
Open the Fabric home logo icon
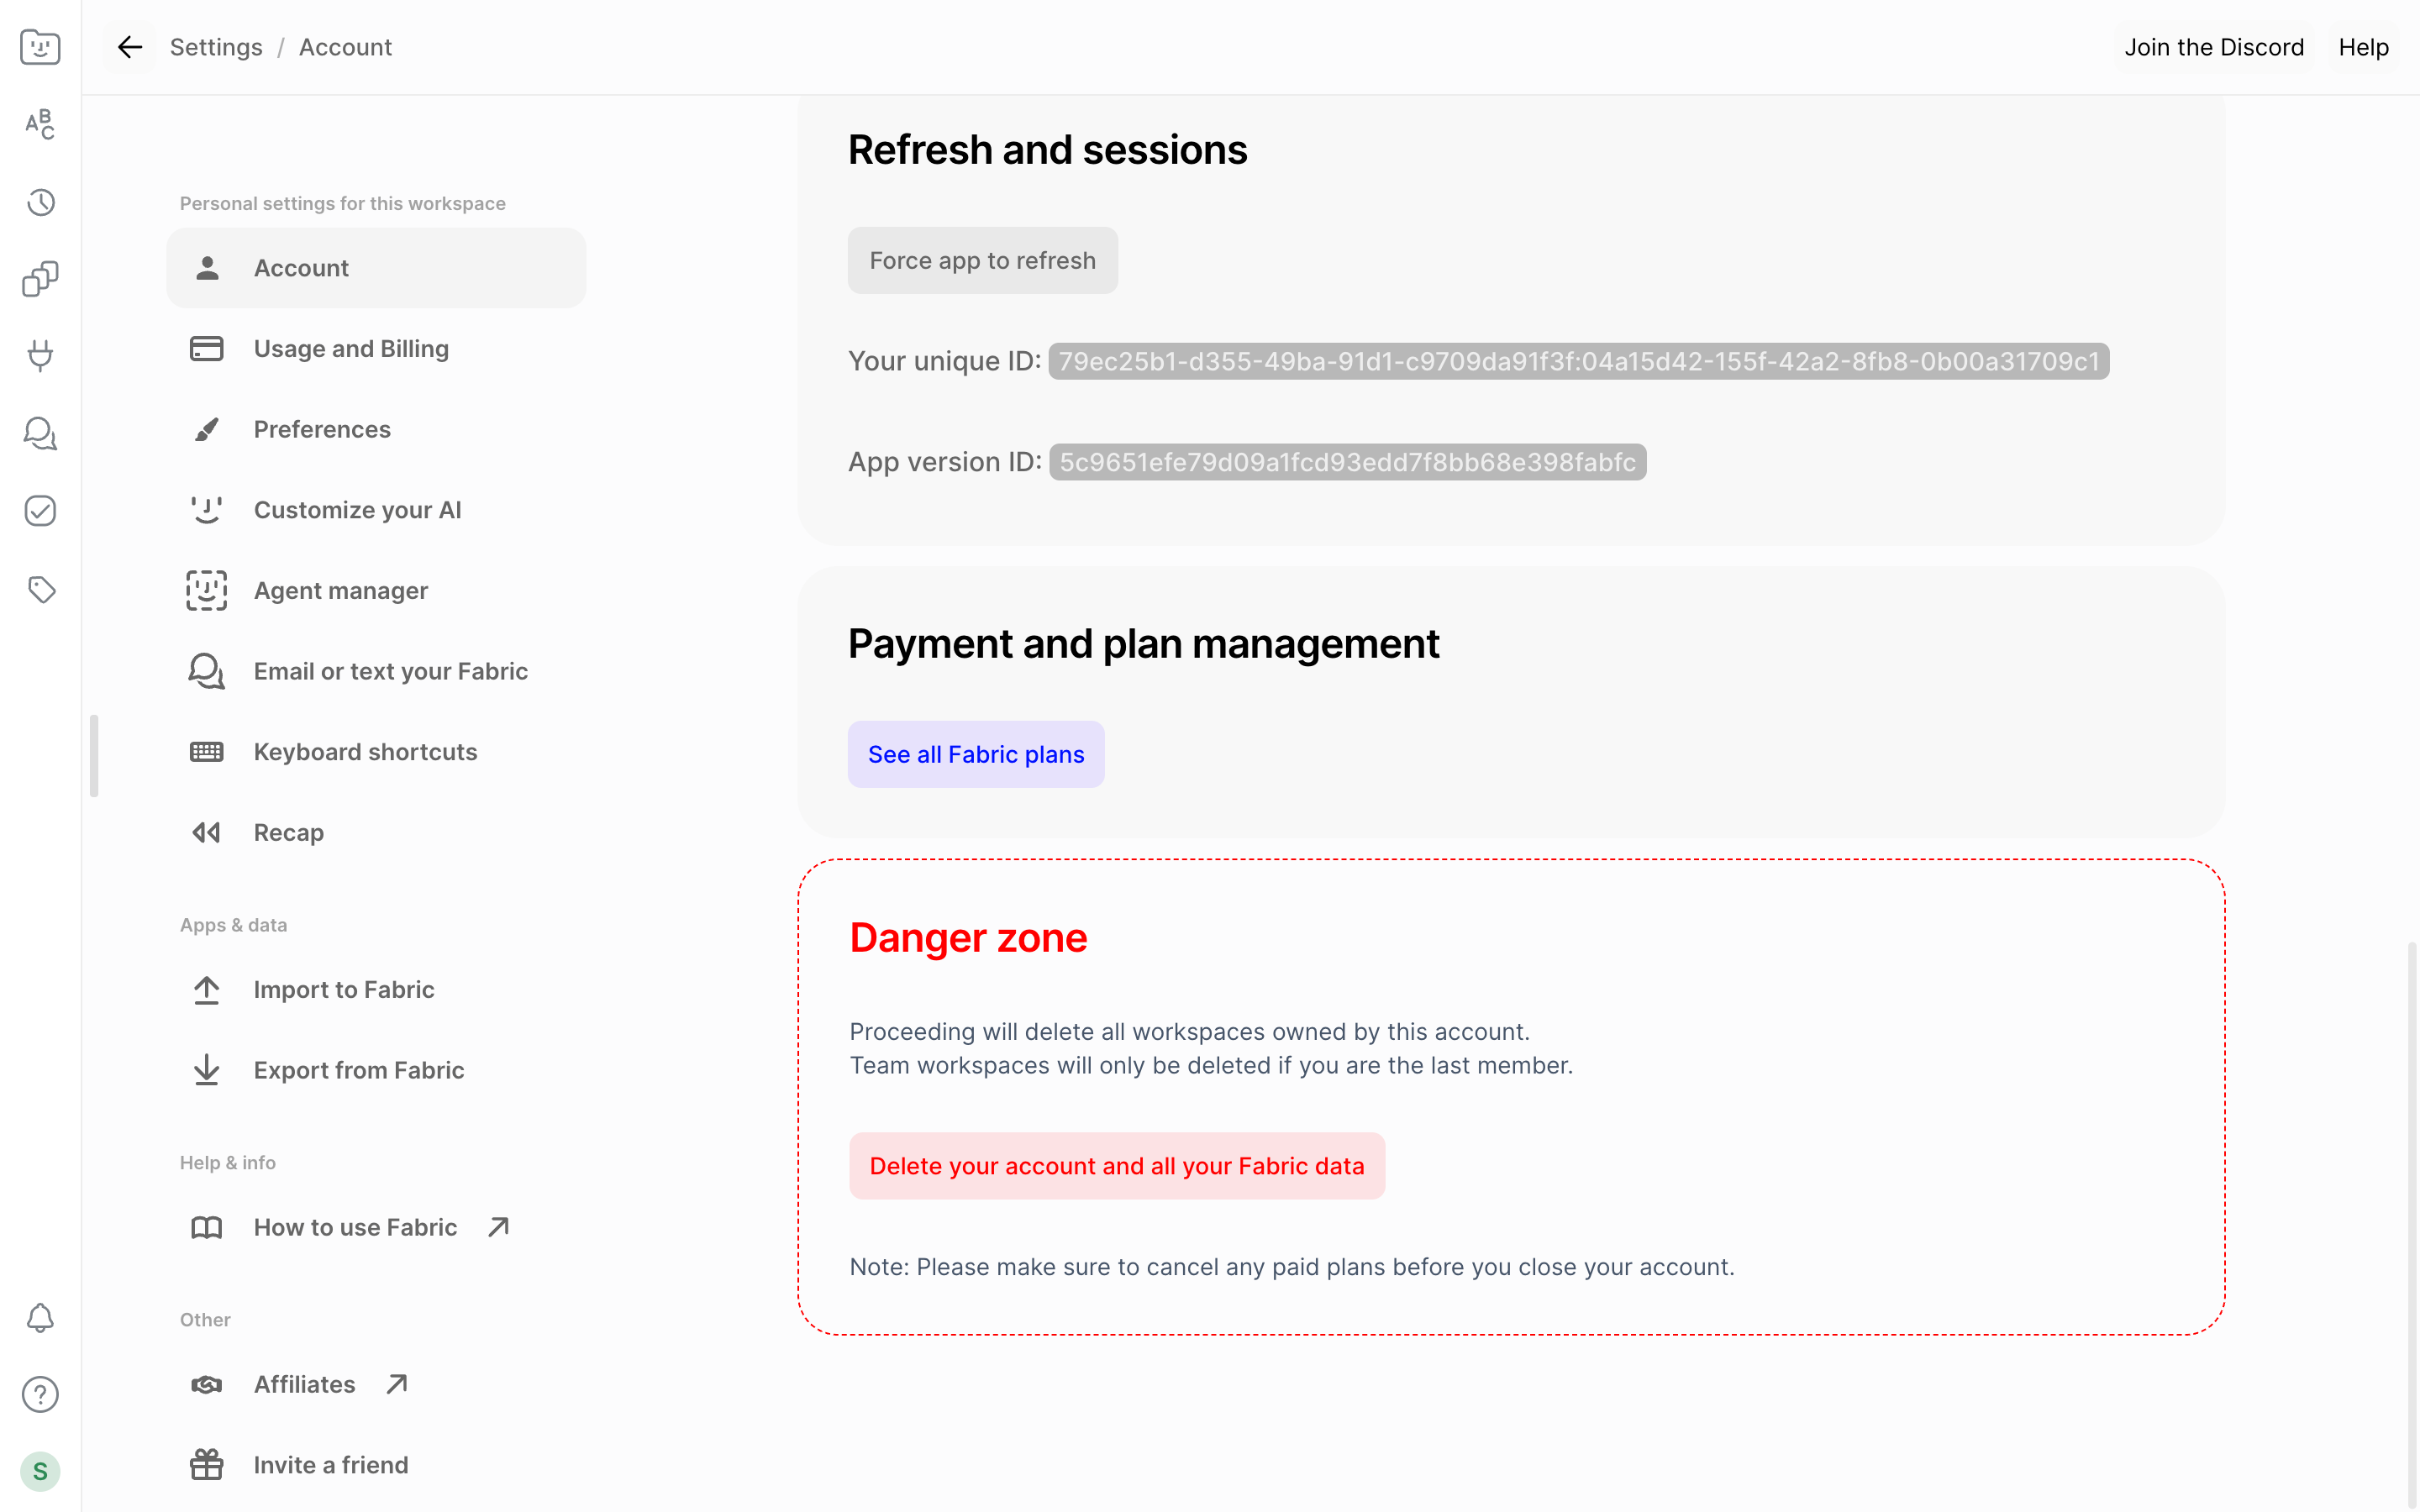40,47
